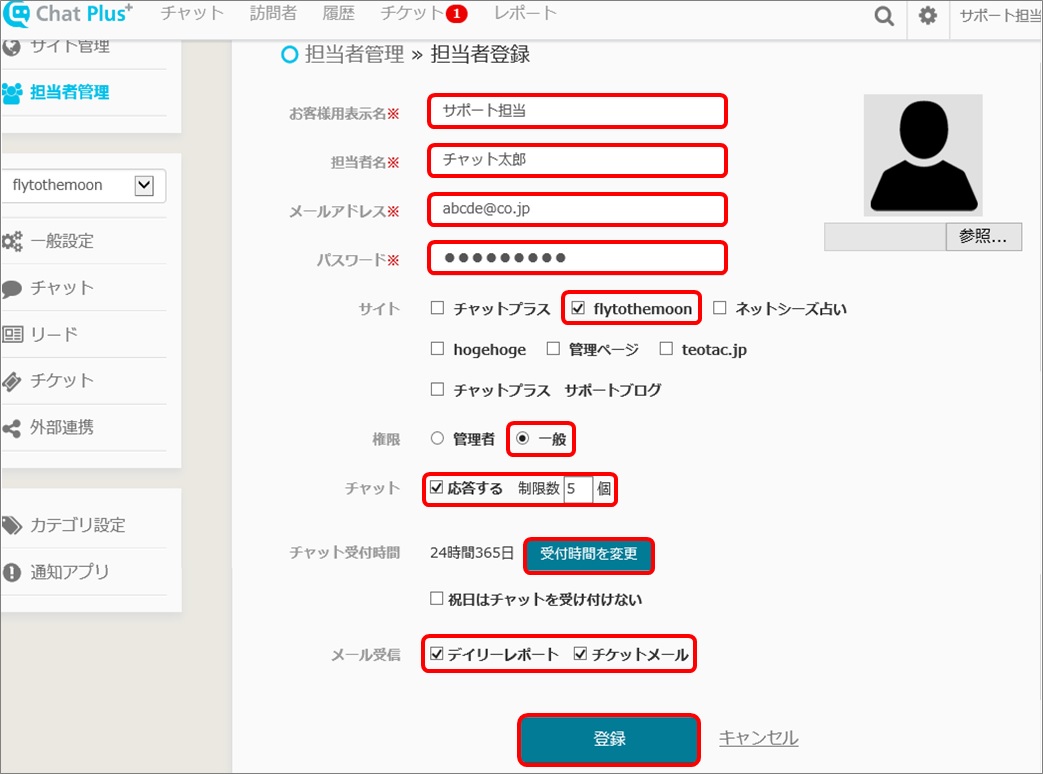Click the 24時間365日 reception time text
Screen dimensions: 1043x774
pos(472,553)
